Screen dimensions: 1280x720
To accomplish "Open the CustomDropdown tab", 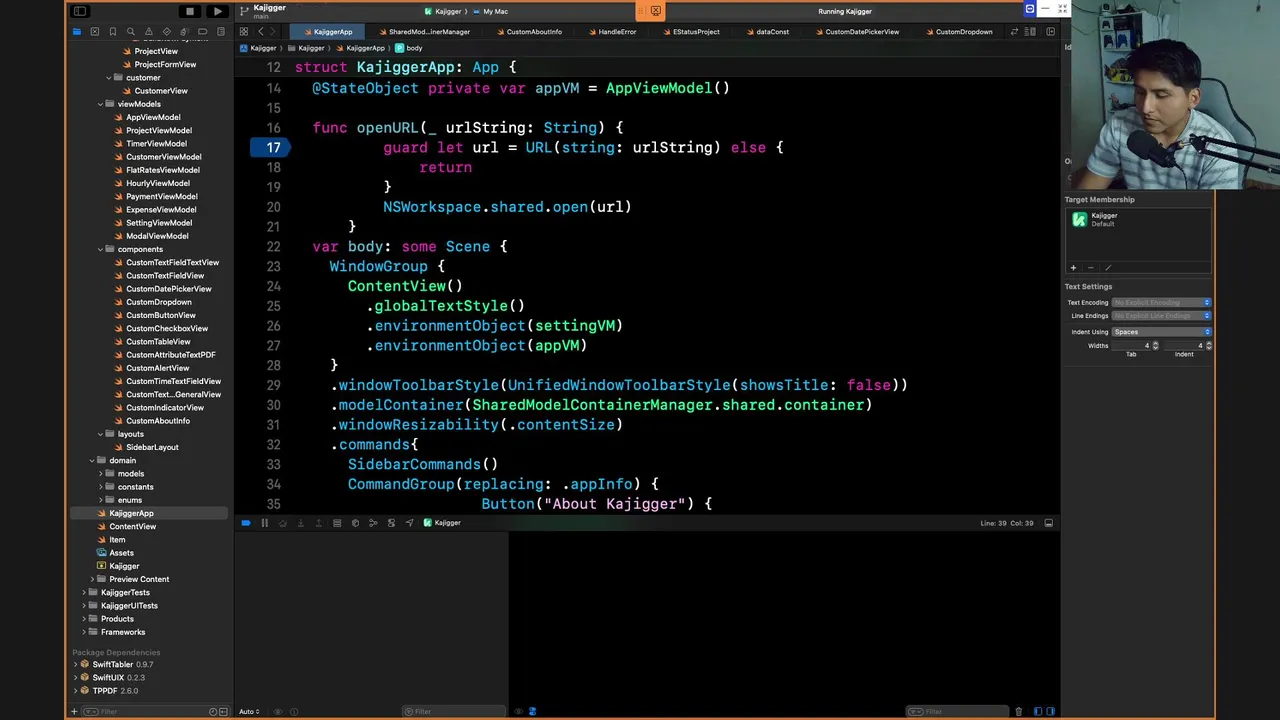I will (x=958, y=32).
